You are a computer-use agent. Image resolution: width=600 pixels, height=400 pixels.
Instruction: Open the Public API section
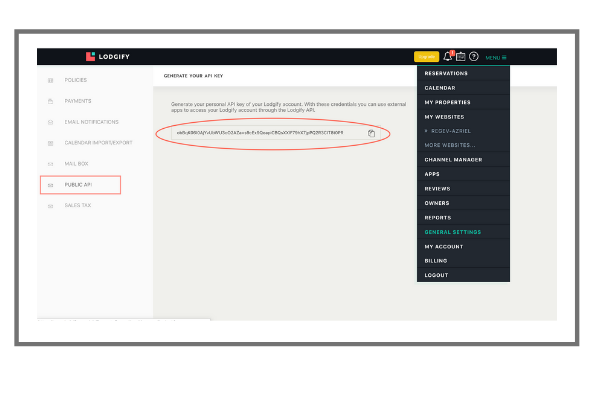[78, 185]
